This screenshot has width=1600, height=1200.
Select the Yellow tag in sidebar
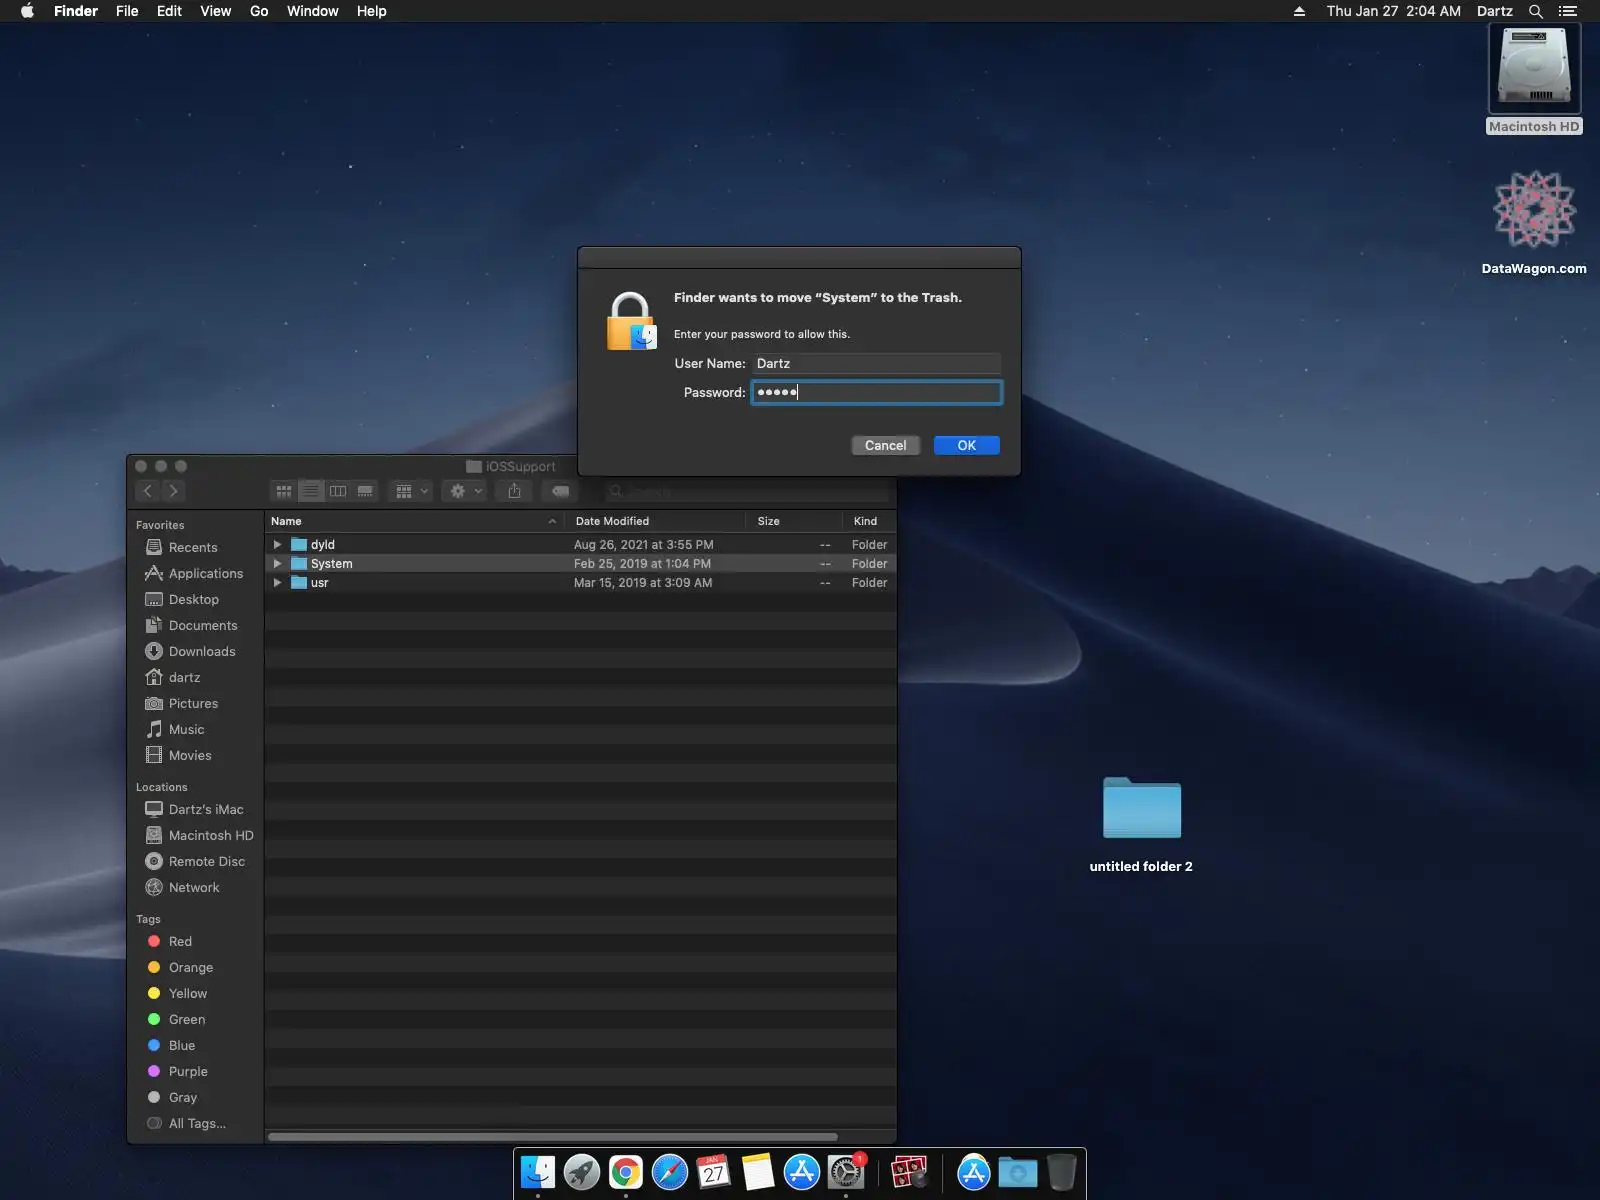(177, 993)
